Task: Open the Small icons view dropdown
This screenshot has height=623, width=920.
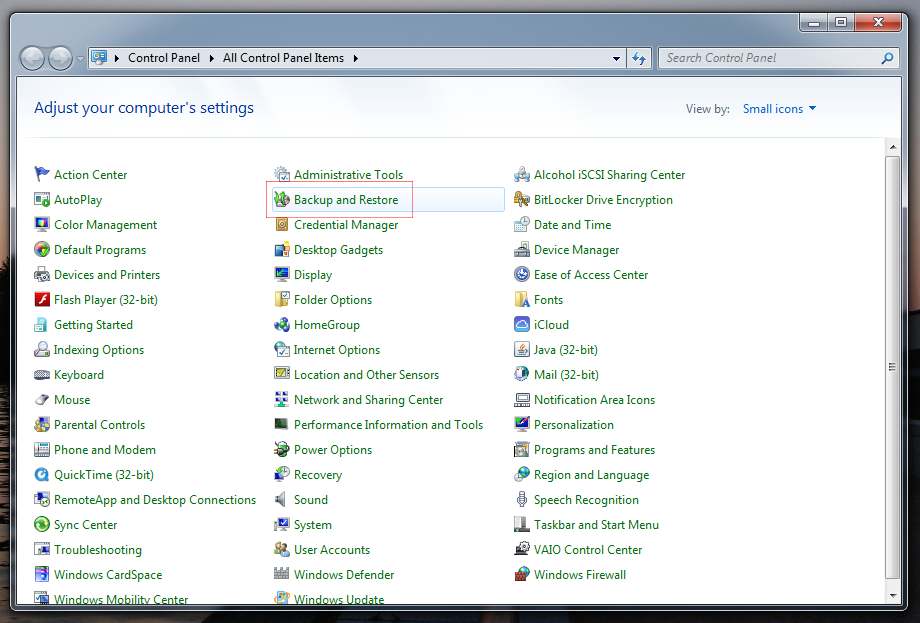Action: [779, 109]
